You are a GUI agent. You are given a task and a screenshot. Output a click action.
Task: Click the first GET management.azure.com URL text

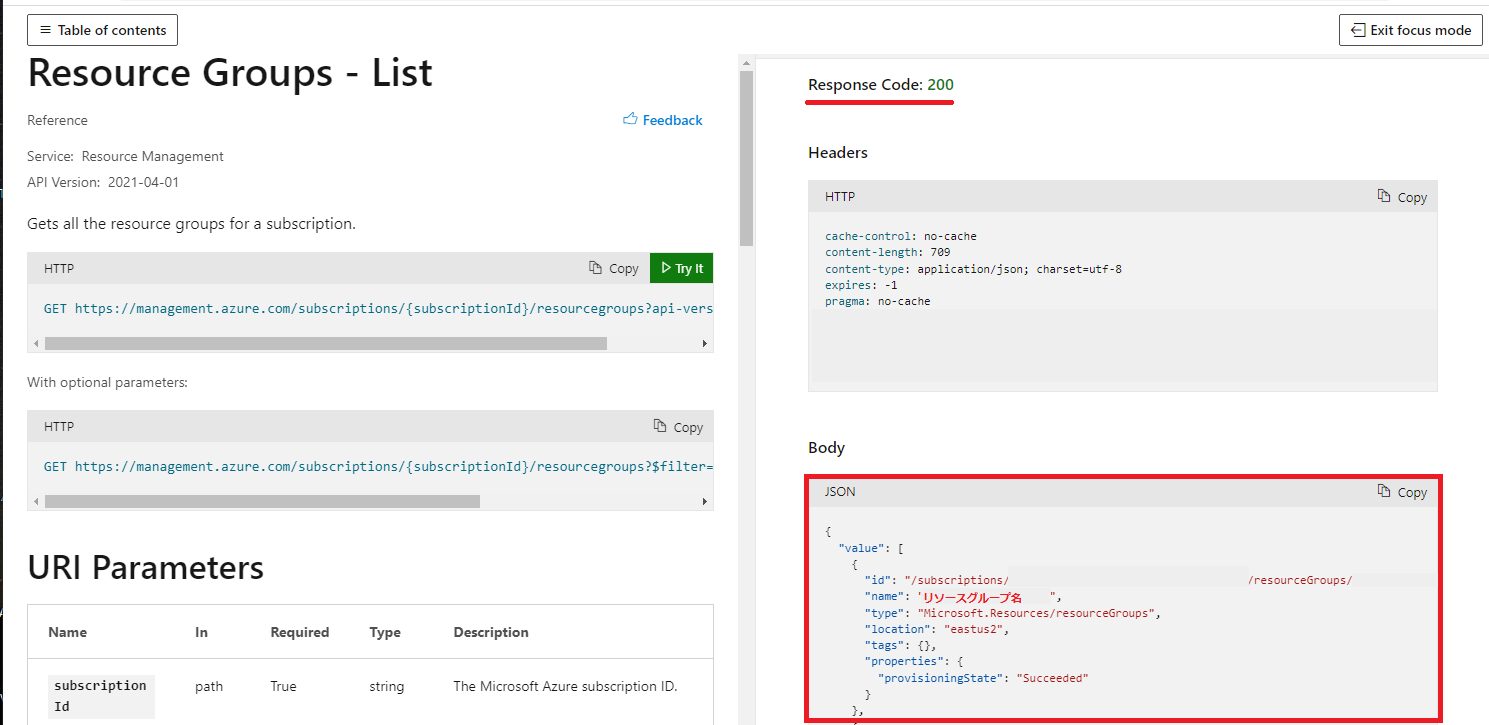click(x=394, y=309)
